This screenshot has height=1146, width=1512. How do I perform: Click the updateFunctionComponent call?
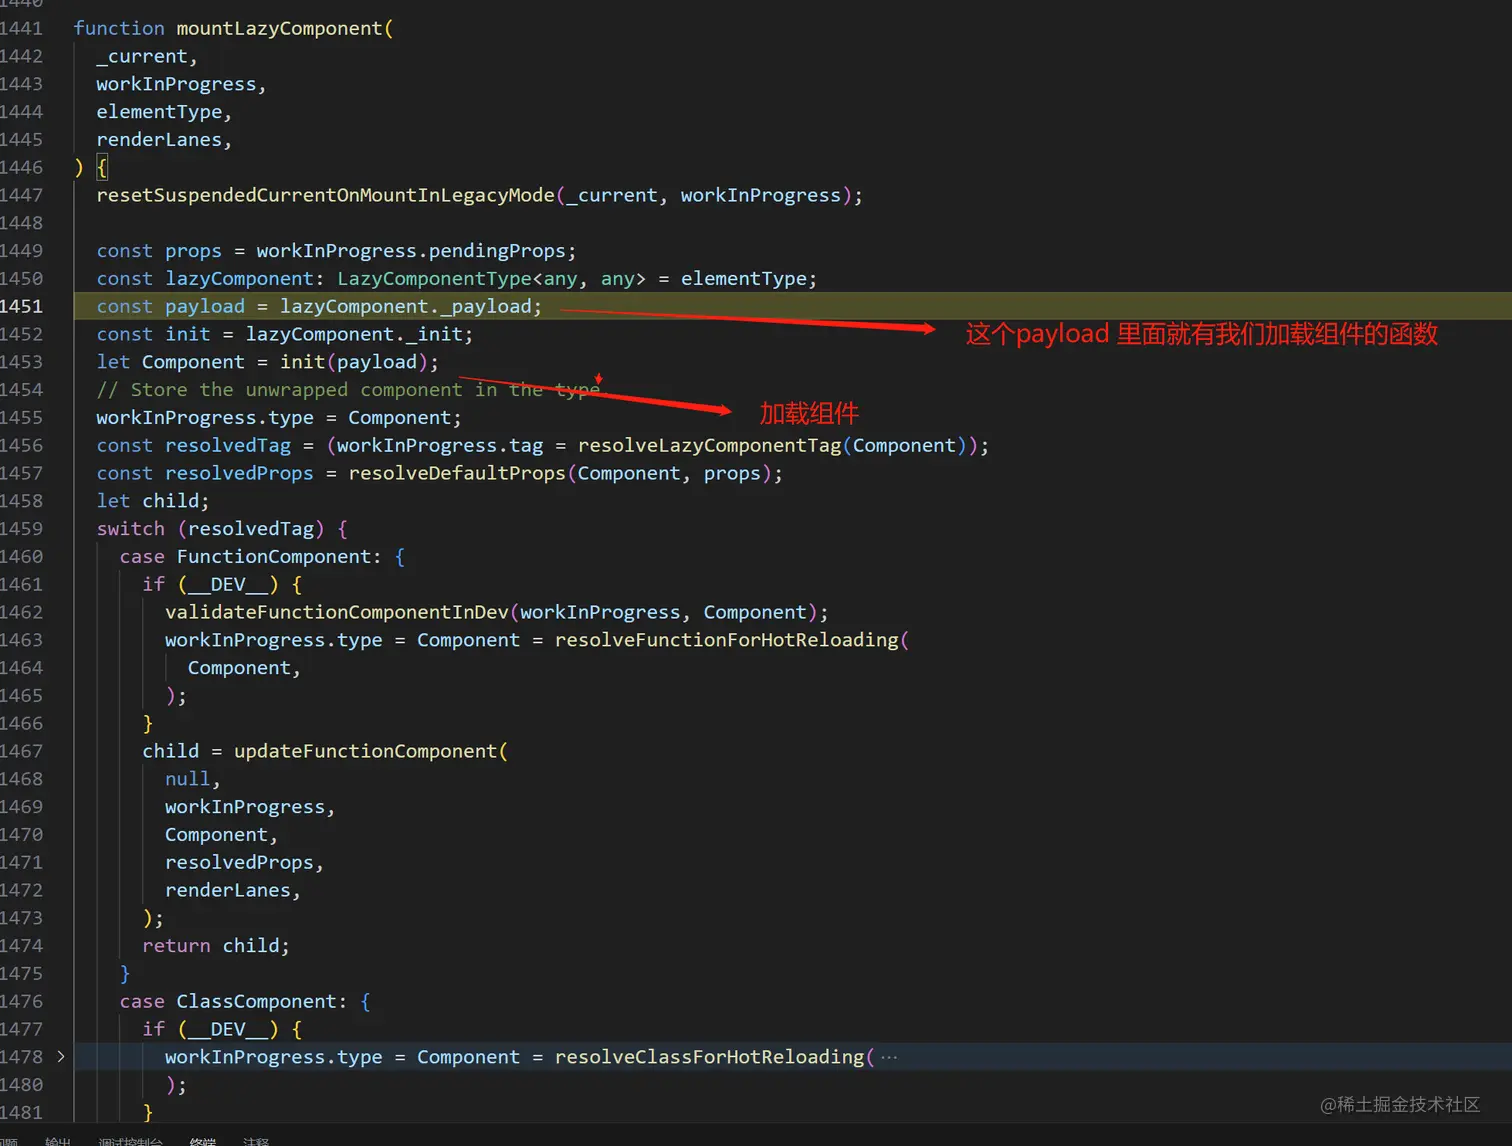(365, 751)
